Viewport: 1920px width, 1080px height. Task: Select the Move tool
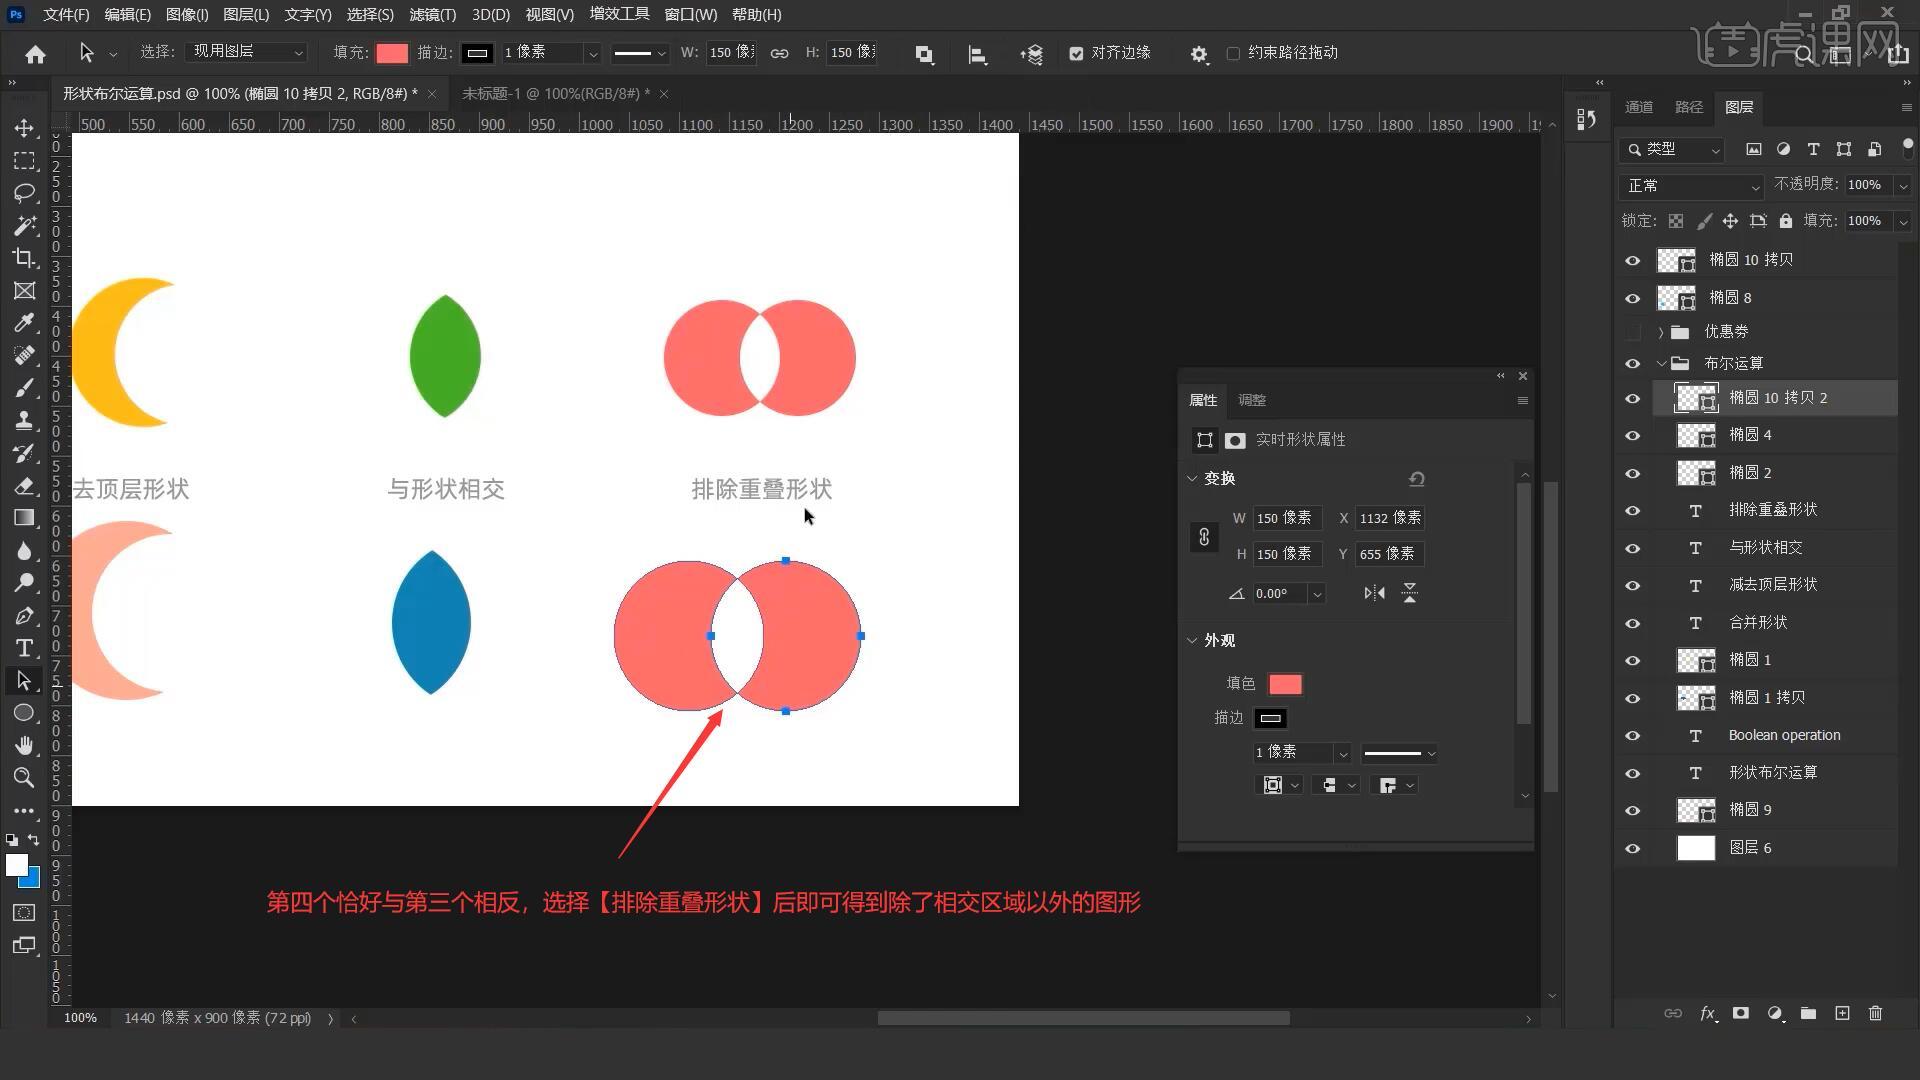point(24,129)
